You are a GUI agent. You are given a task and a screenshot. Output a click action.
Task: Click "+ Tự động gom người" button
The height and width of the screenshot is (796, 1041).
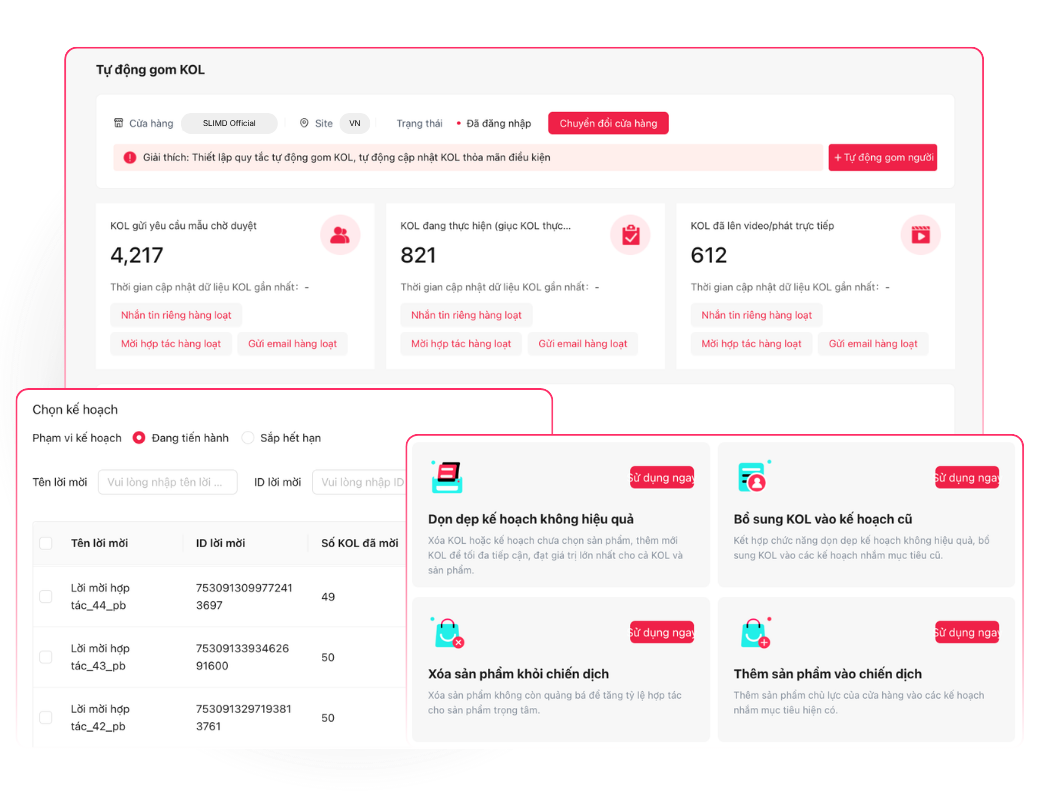(882, 157)
